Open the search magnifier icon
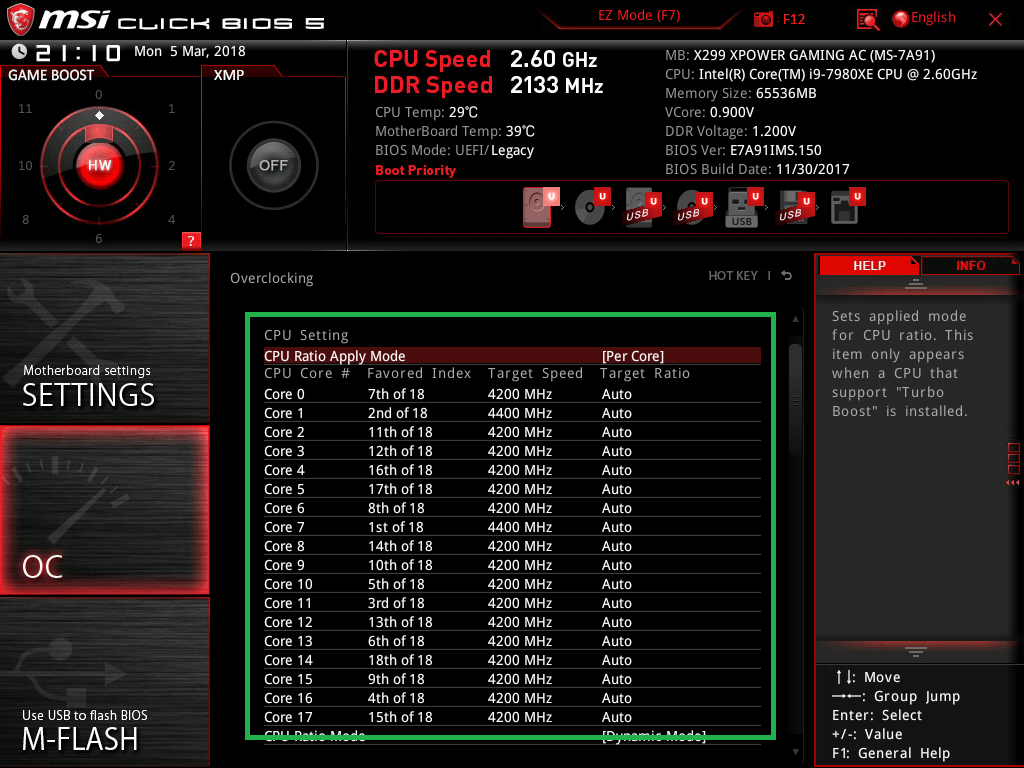Image resolution: width=1024 pixels, height=768 pixels. pos(867,20)
